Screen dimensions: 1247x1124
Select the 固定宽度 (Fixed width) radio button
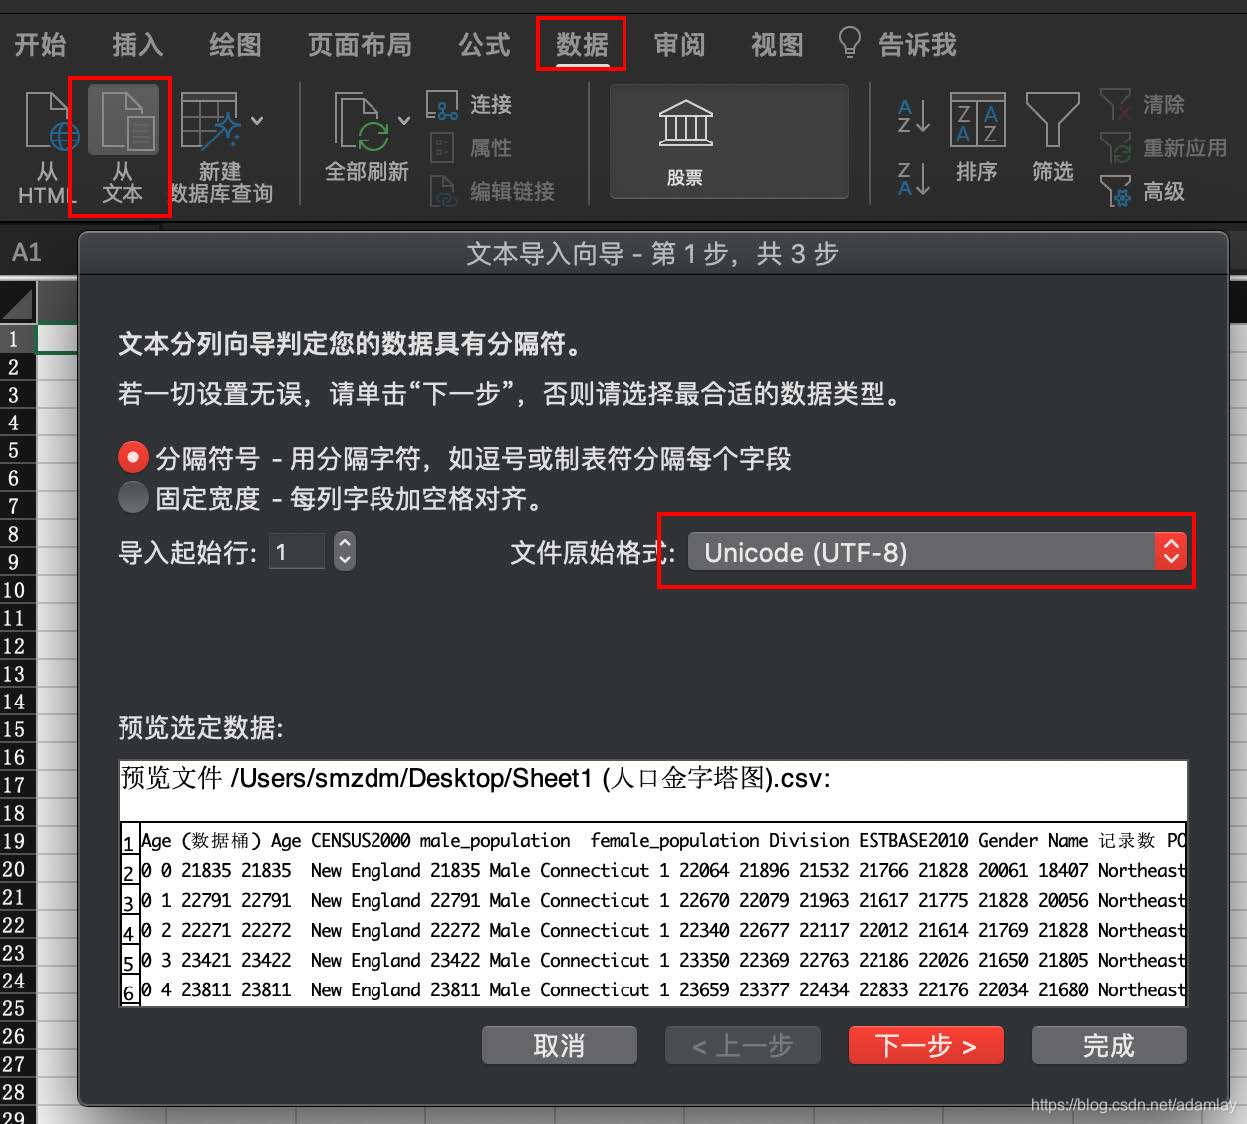pos(133,497)
